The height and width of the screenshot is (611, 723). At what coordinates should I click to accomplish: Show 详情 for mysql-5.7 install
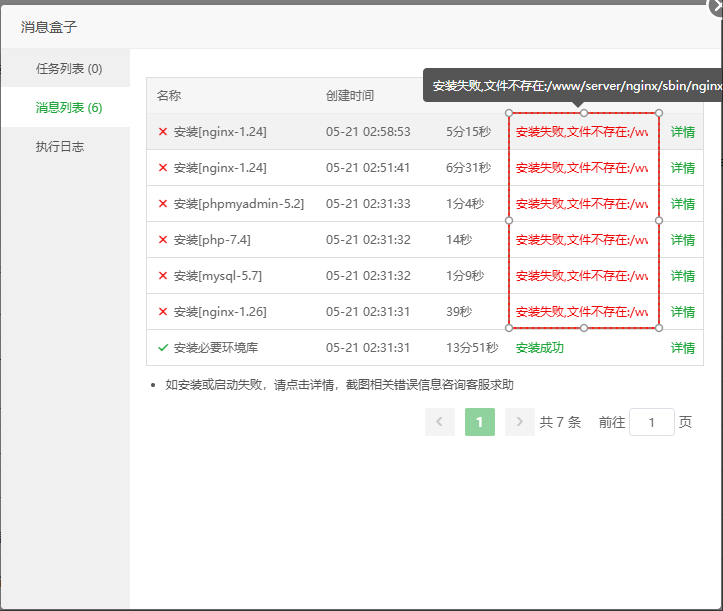(x=682, y=276)
